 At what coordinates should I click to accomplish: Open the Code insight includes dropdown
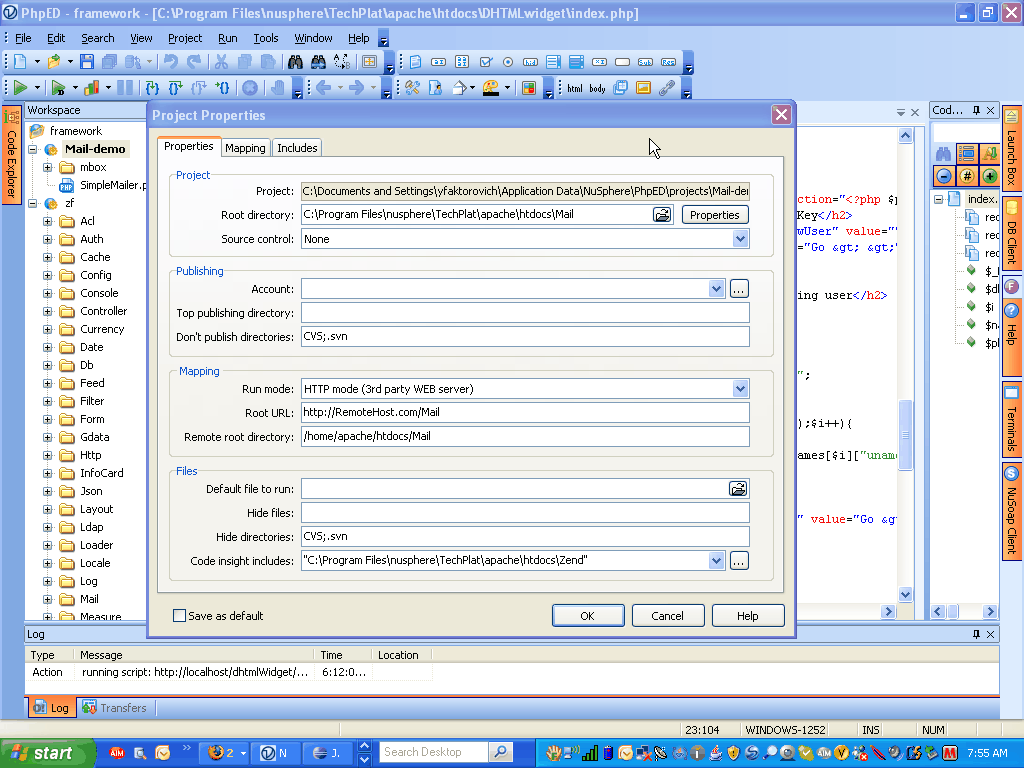(x=716, y=560)
